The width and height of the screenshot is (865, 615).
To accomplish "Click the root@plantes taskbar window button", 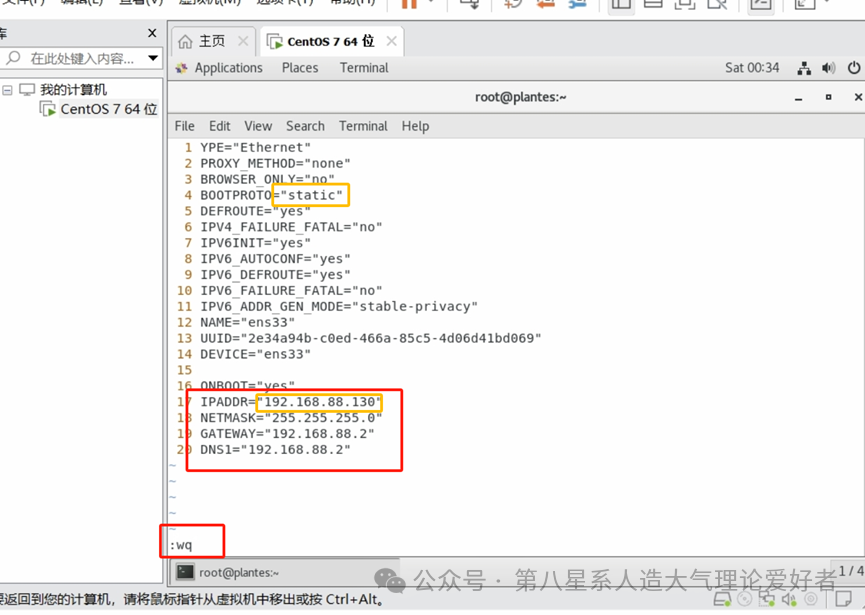I will pyautogui.click(x=232, y=572).
